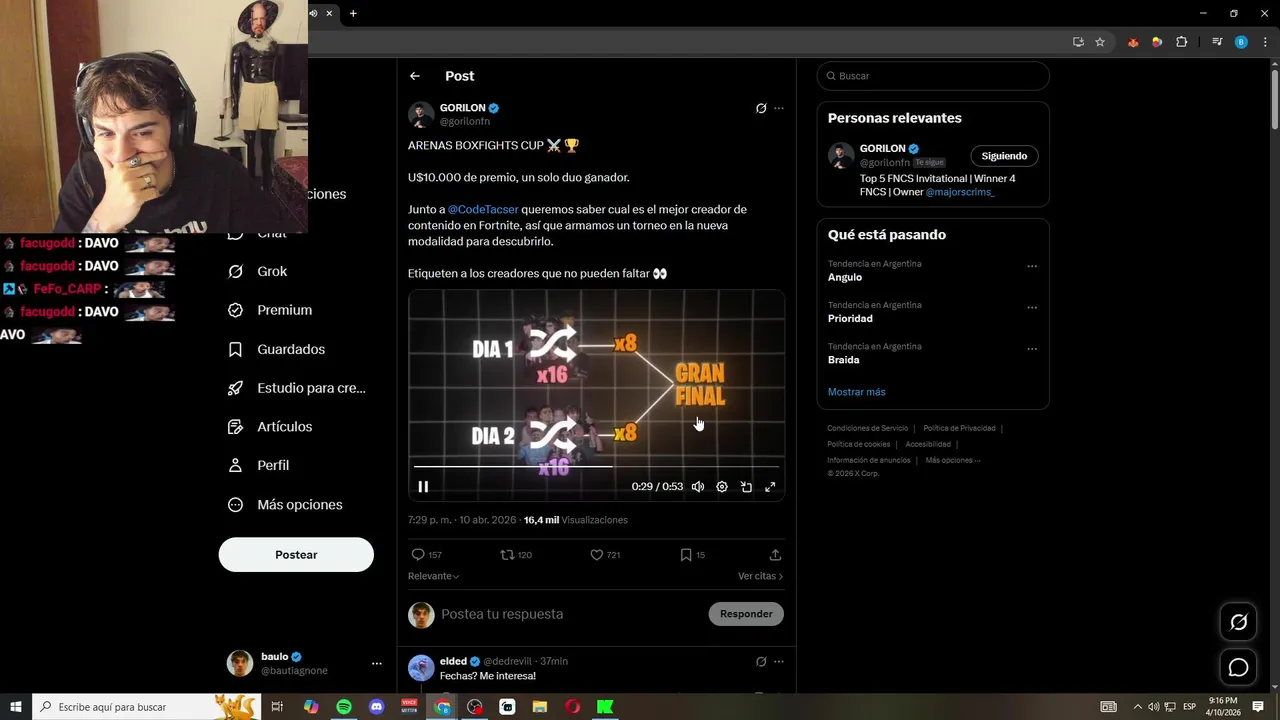
Task: Open more options for Angulo trend
Action: tap(1032, 266)
